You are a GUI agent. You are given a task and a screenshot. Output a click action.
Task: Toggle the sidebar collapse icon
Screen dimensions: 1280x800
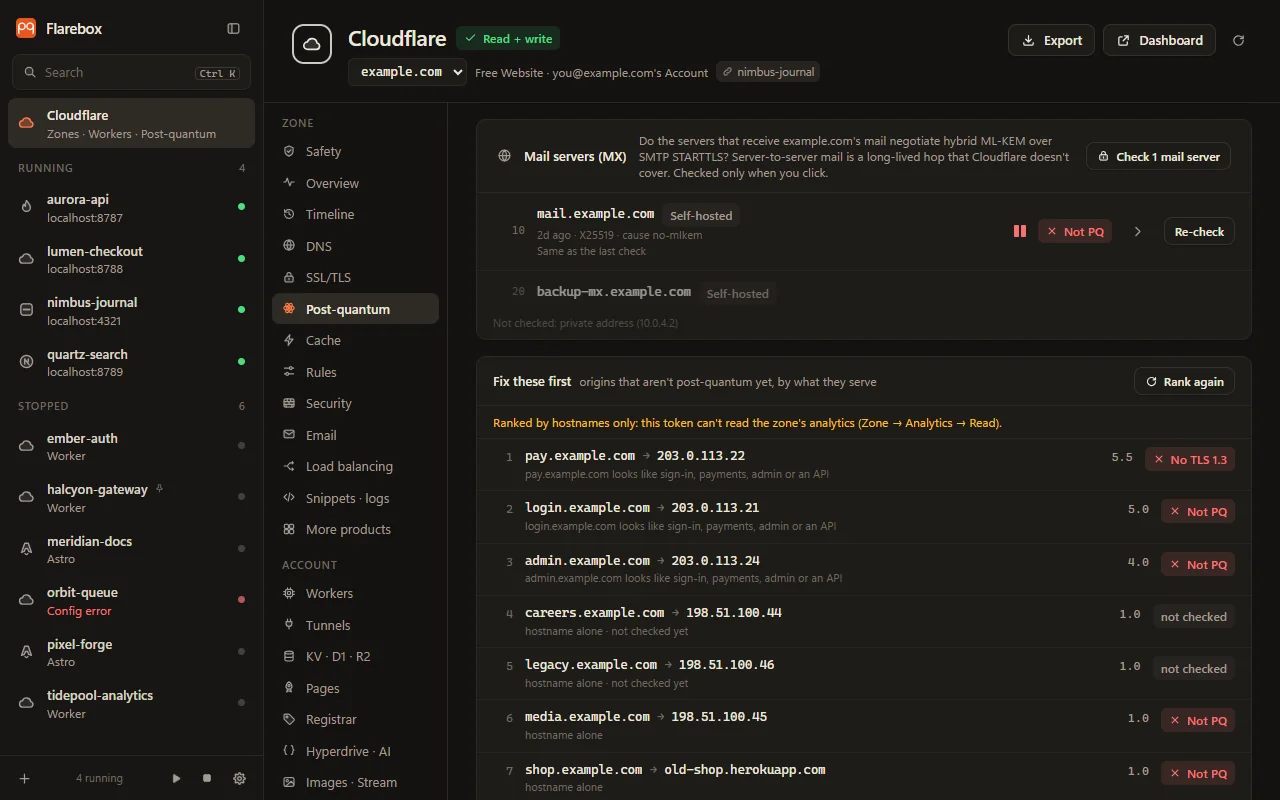click(234, 29)
